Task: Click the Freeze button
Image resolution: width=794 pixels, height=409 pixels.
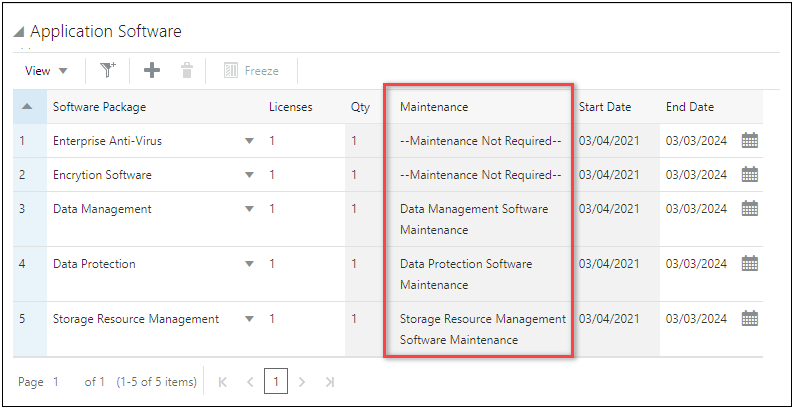Action: pos(251,71)
